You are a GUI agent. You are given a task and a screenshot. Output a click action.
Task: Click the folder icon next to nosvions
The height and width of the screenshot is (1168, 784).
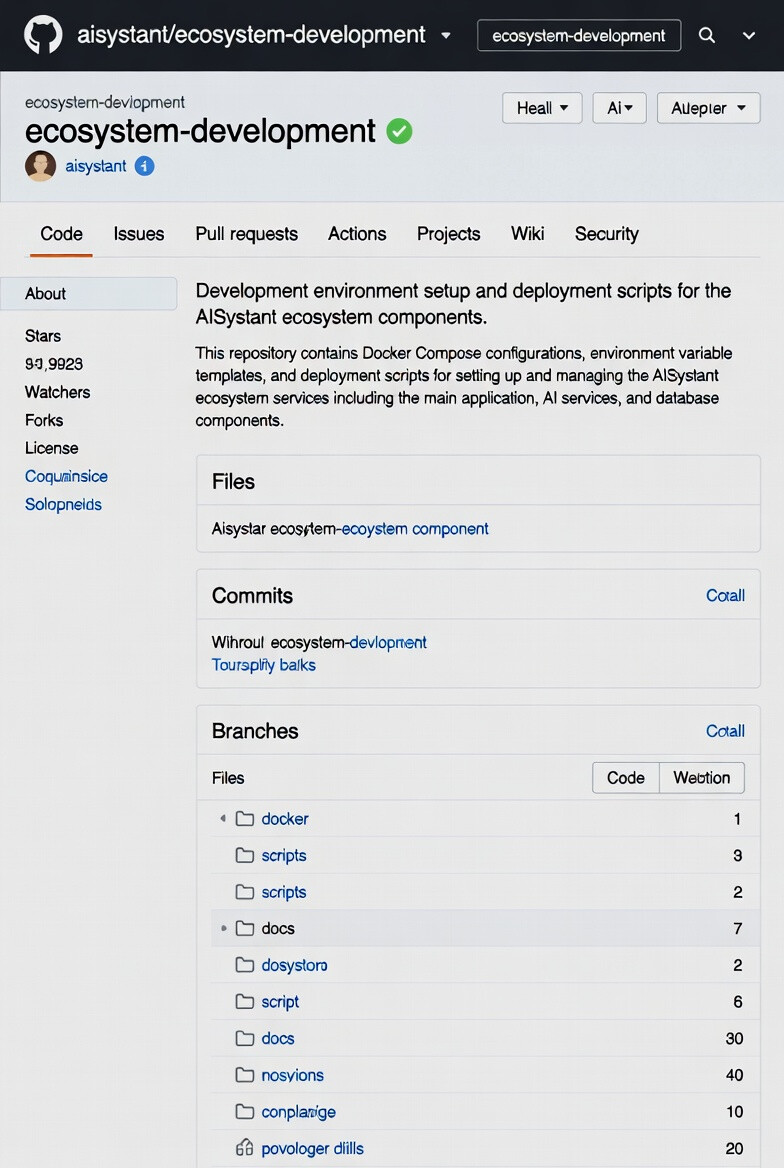244,1075
